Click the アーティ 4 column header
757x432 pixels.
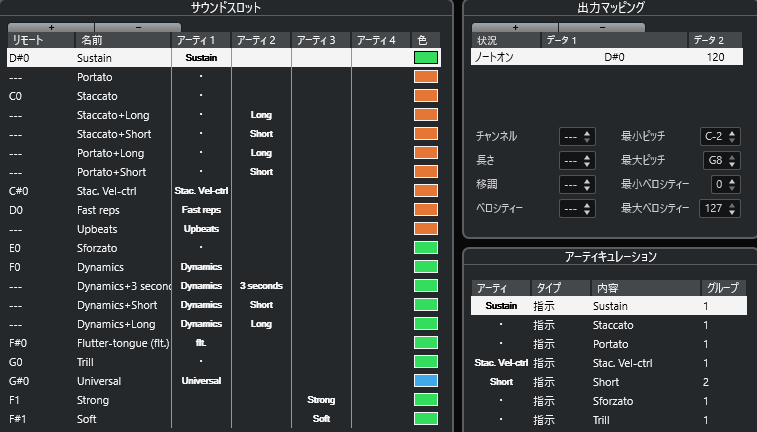coord(381,40)
